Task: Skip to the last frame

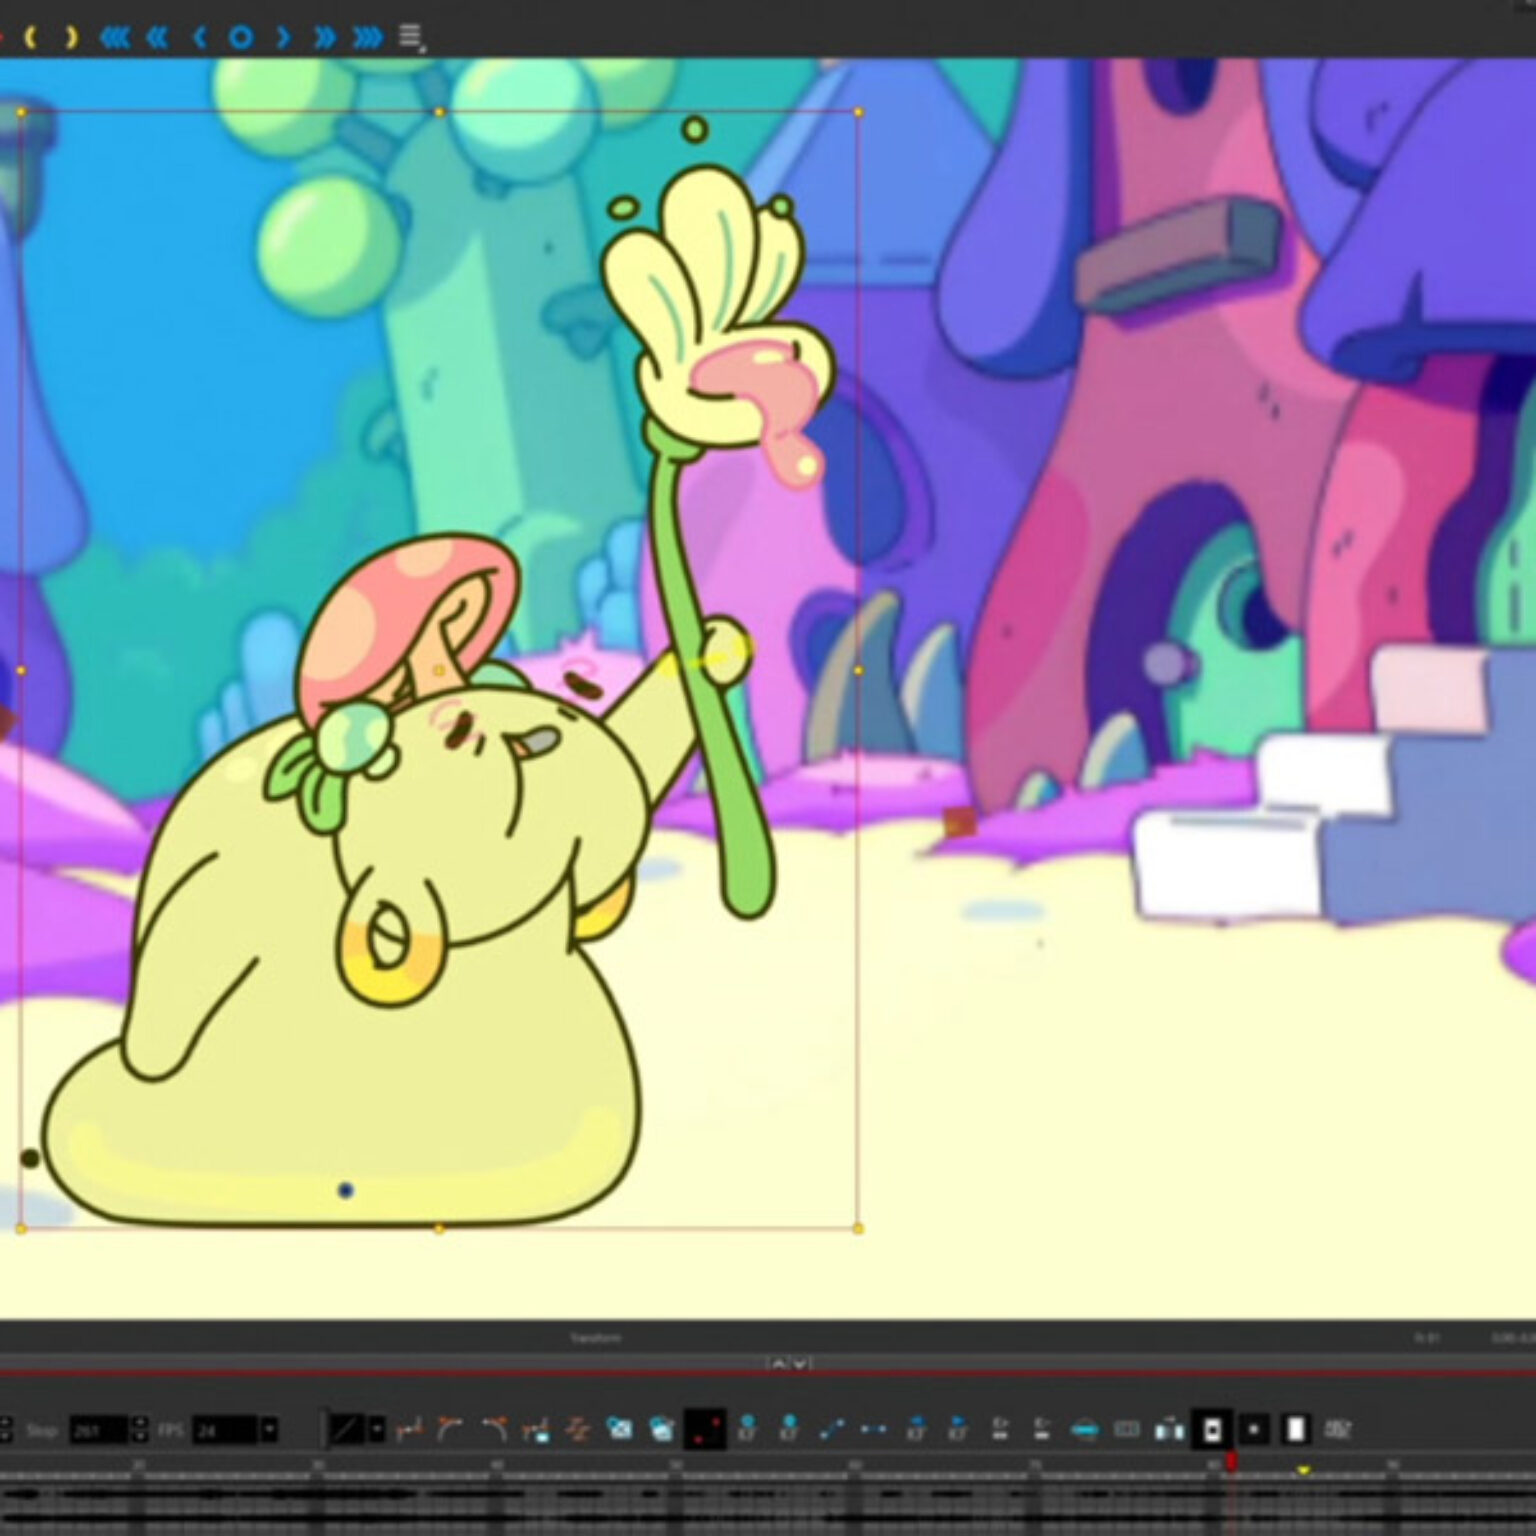Action: click(367, 37)
